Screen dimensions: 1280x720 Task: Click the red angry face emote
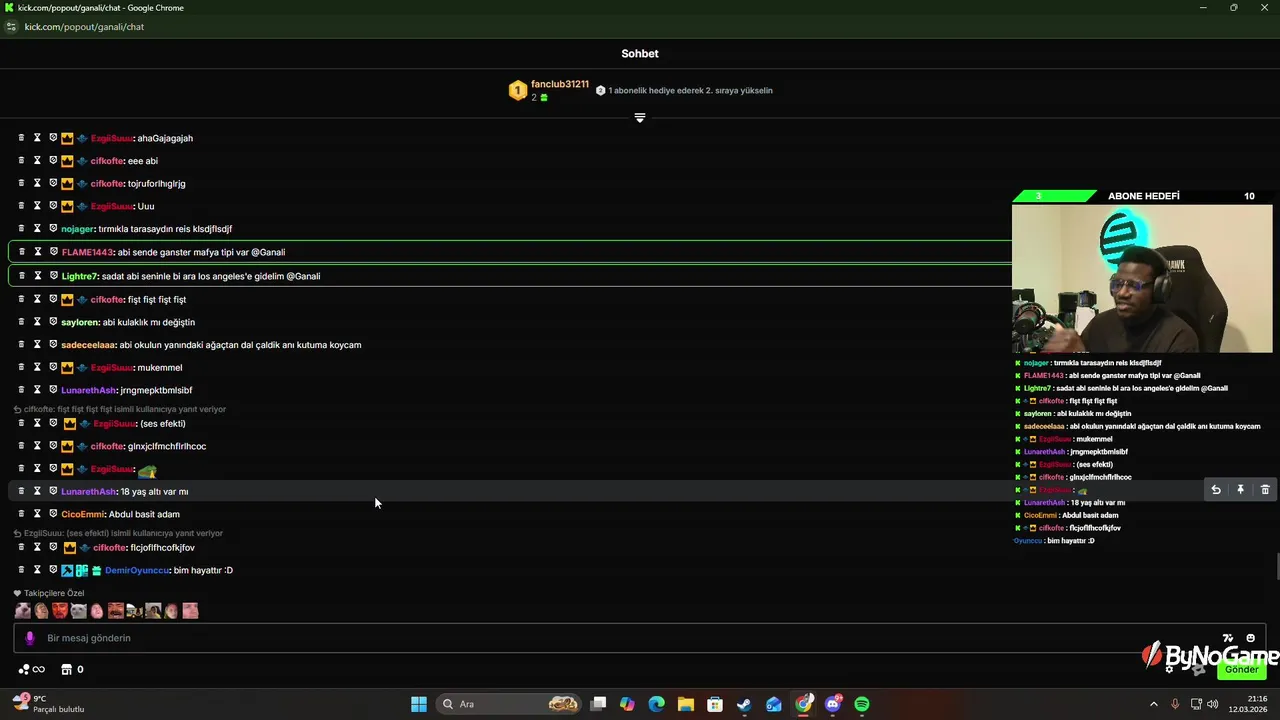click(x=60, y=611)
